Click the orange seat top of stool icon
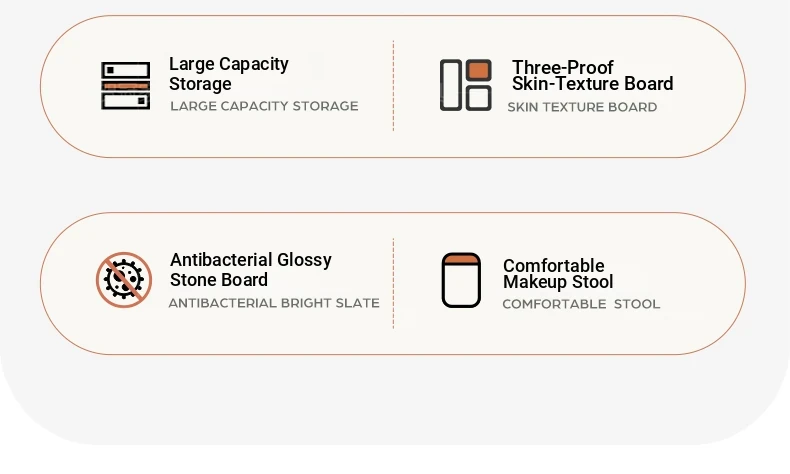This screenshot has width=790, height=474. point(461,259)
